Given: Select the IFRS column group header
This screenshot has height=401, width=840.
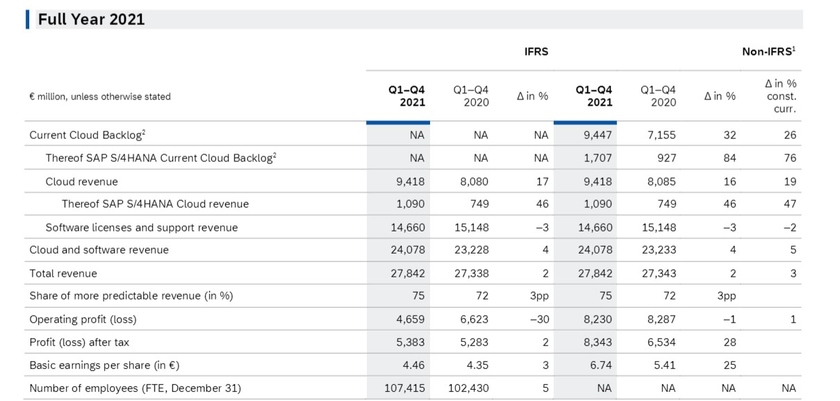Looking at the screenshot, I should pyautogui.click(x=536, y=50).
